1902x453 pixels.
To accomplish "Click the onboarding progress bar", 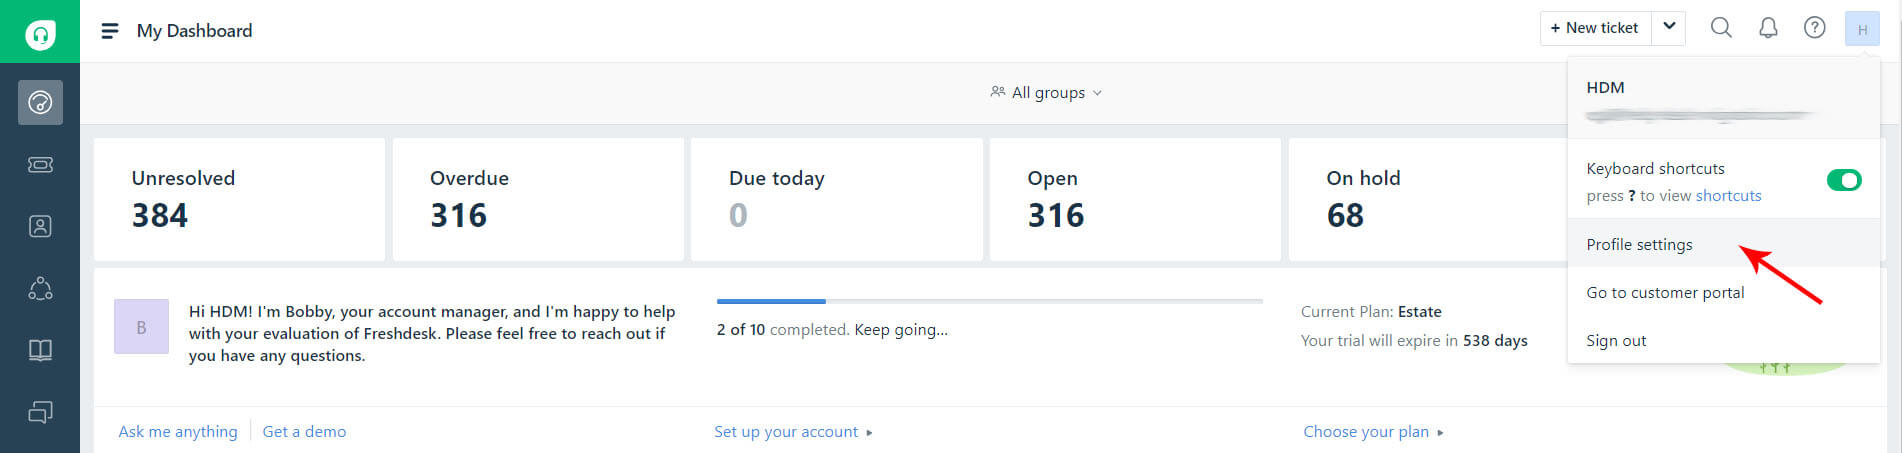I will 989,301.
